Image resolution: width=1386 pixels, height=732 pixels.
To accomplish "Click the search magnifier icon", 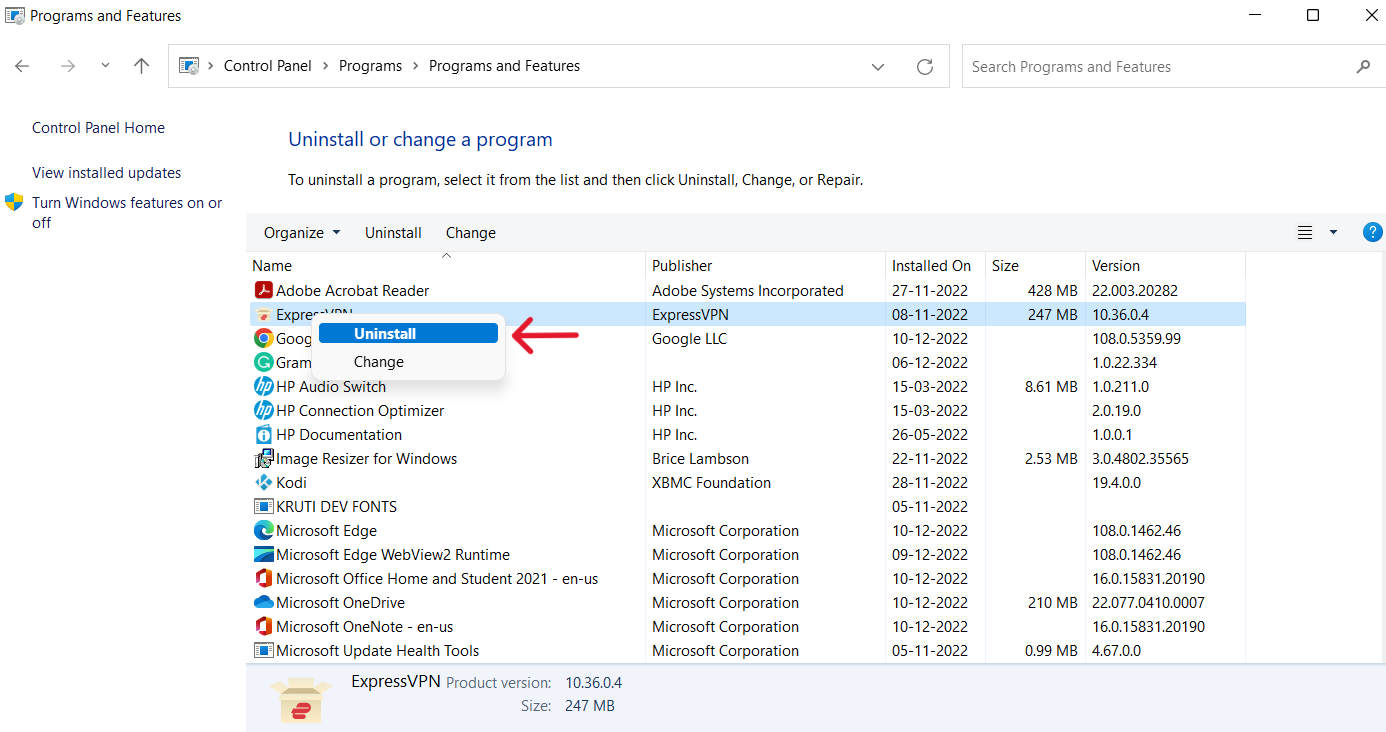I will [1363, 67].
